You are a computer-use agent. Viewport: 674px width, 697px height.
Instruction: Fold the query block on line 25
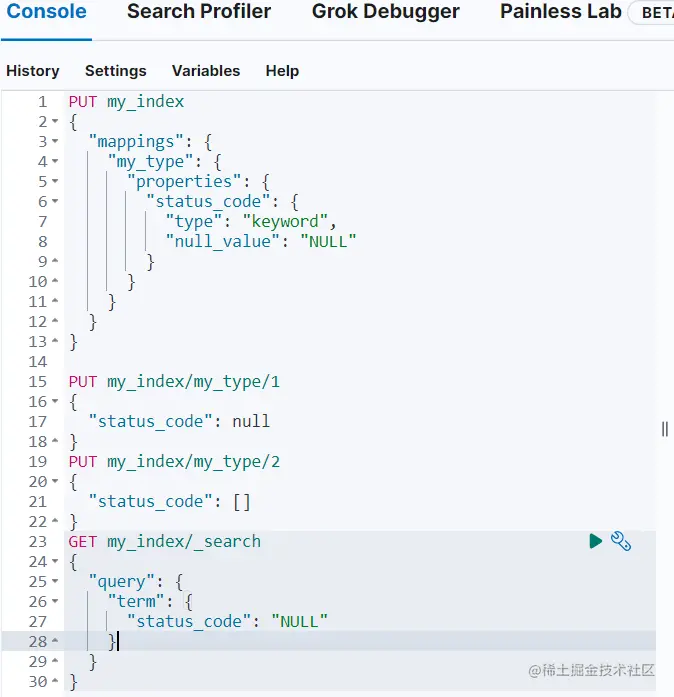click(55, 582)
